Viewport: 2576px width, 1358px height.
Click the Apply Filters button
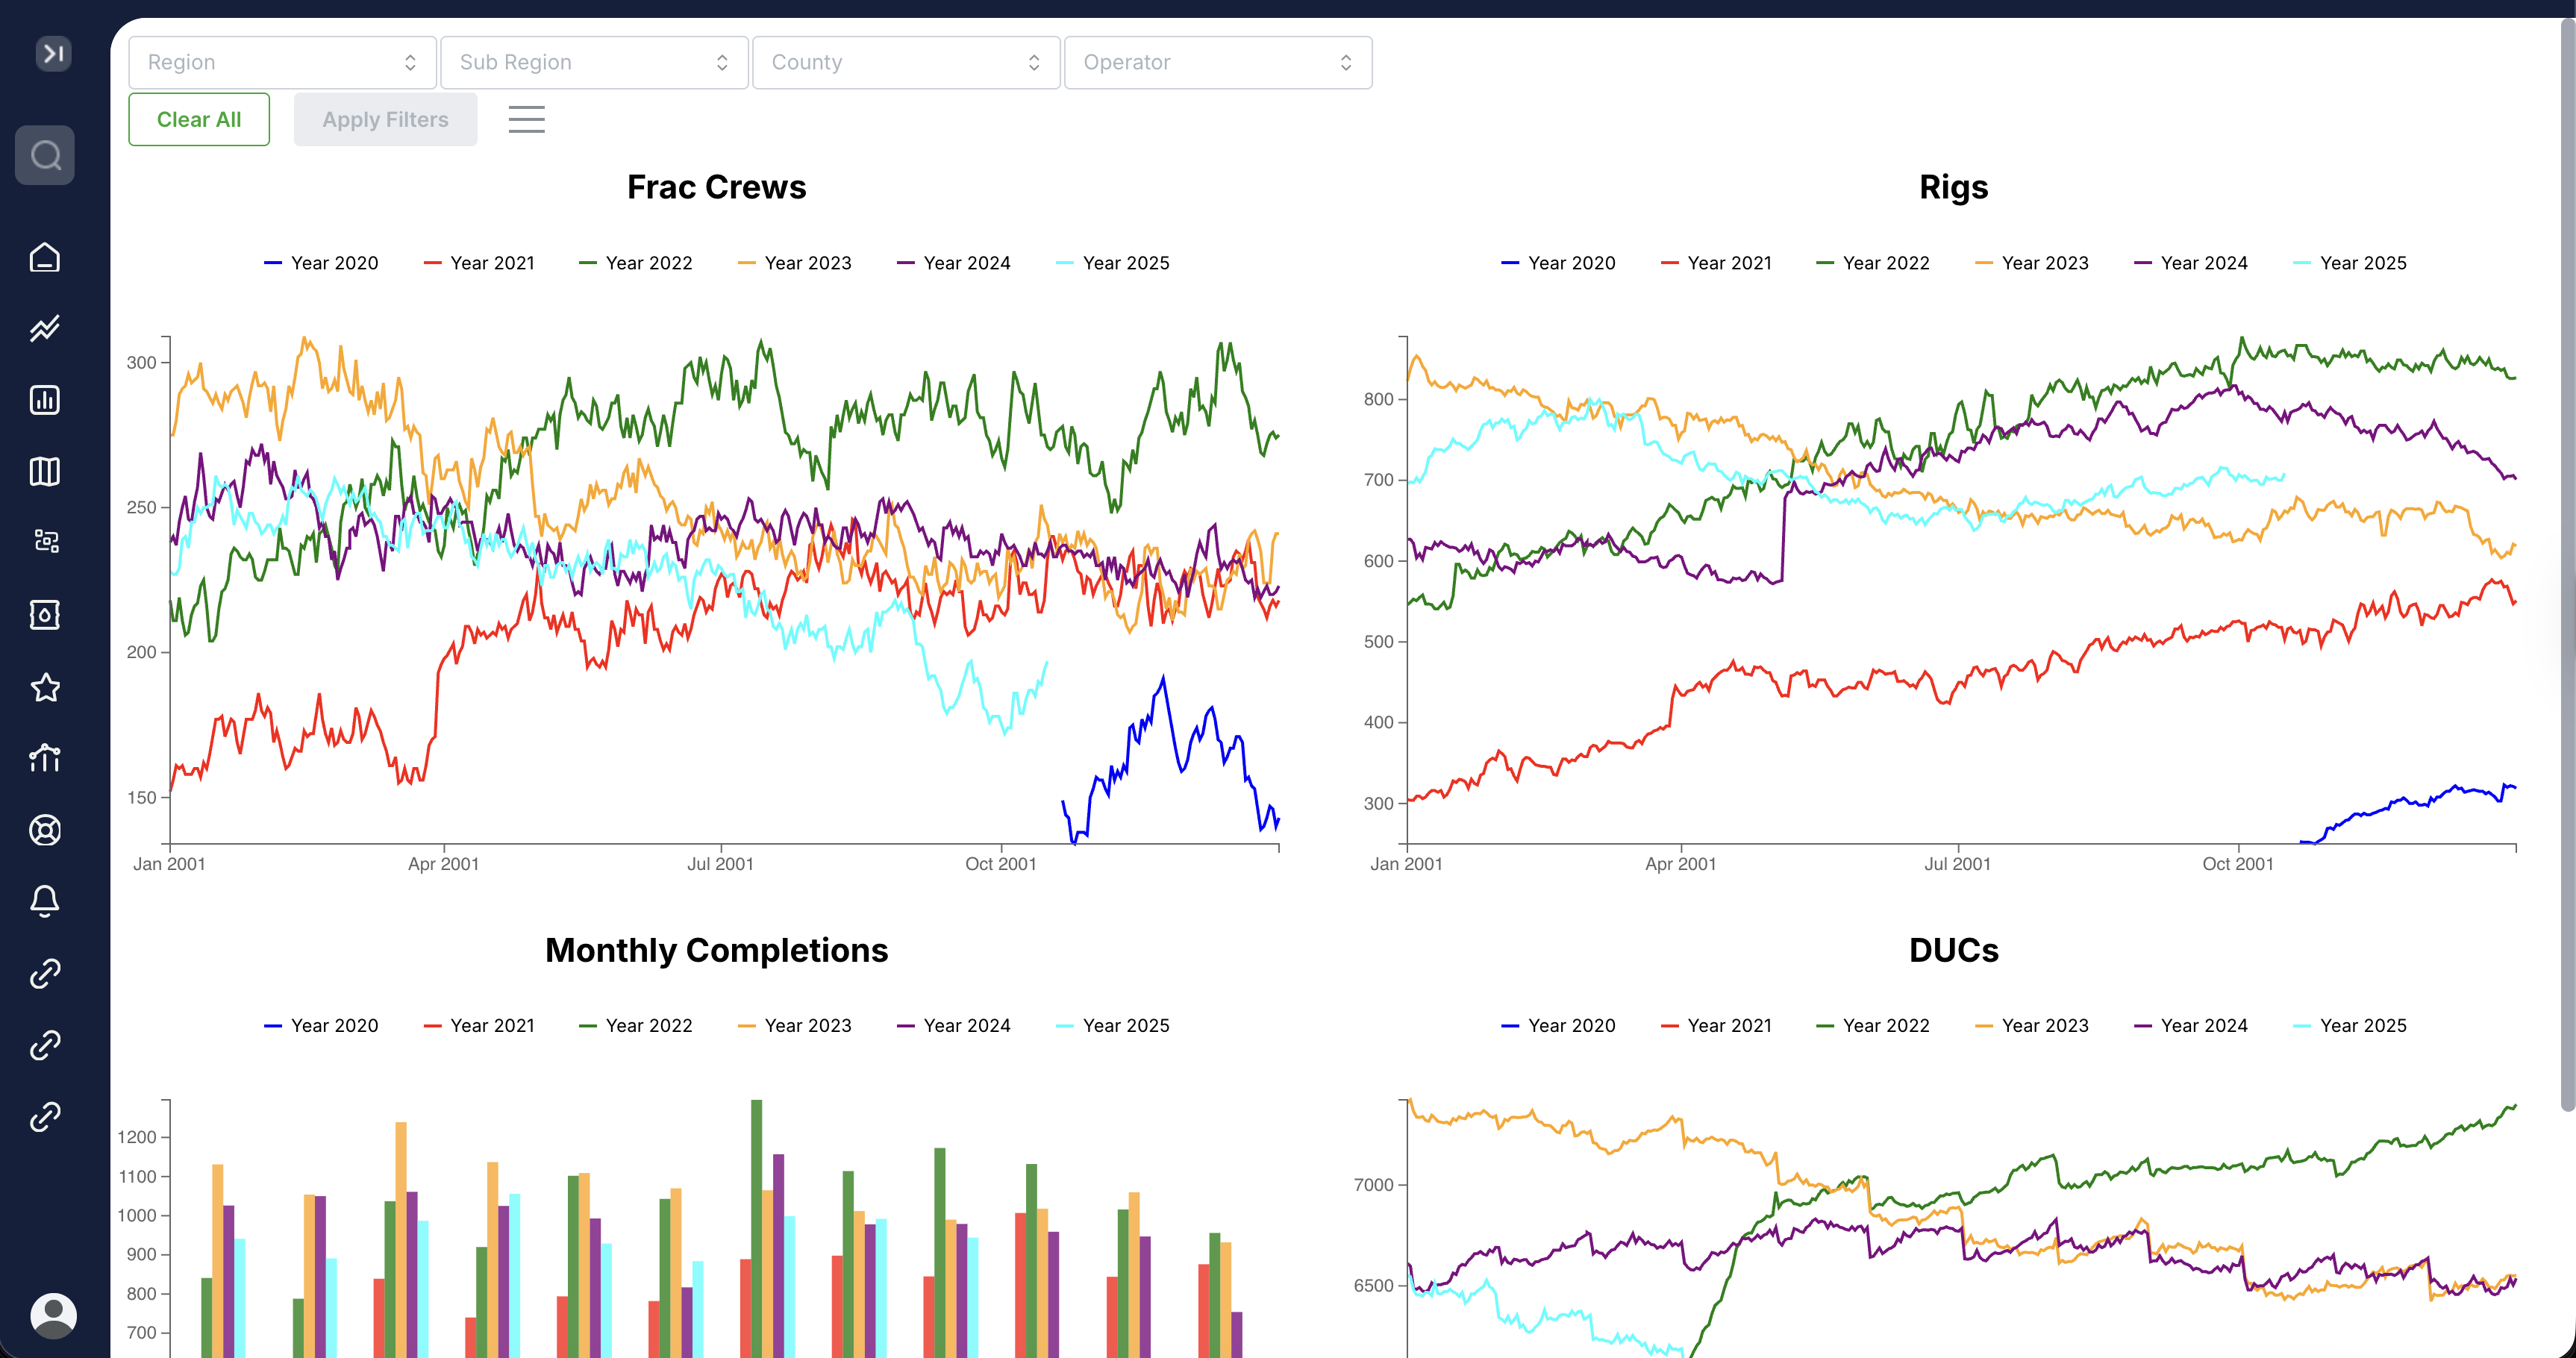(385, 119)
